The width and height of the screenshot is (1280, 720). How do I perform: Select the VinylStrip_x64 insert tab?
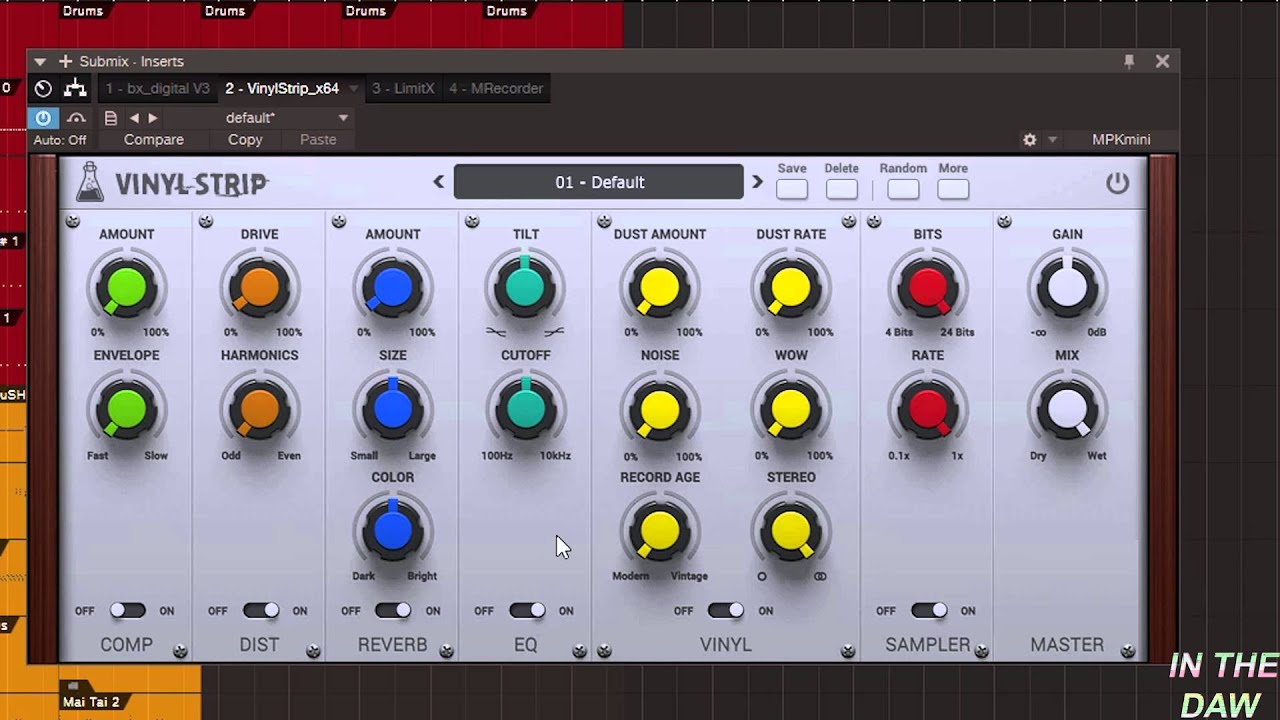(x=282, y=88)
